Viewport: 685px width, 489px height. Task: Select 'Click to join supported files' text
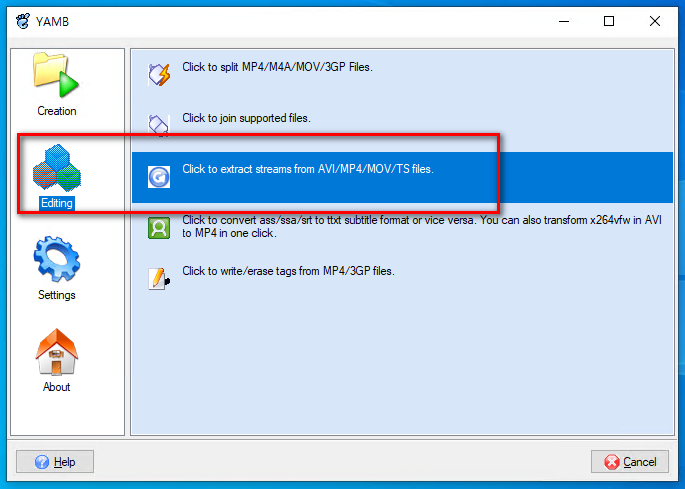pyautogui.click(x=246, y=118)
